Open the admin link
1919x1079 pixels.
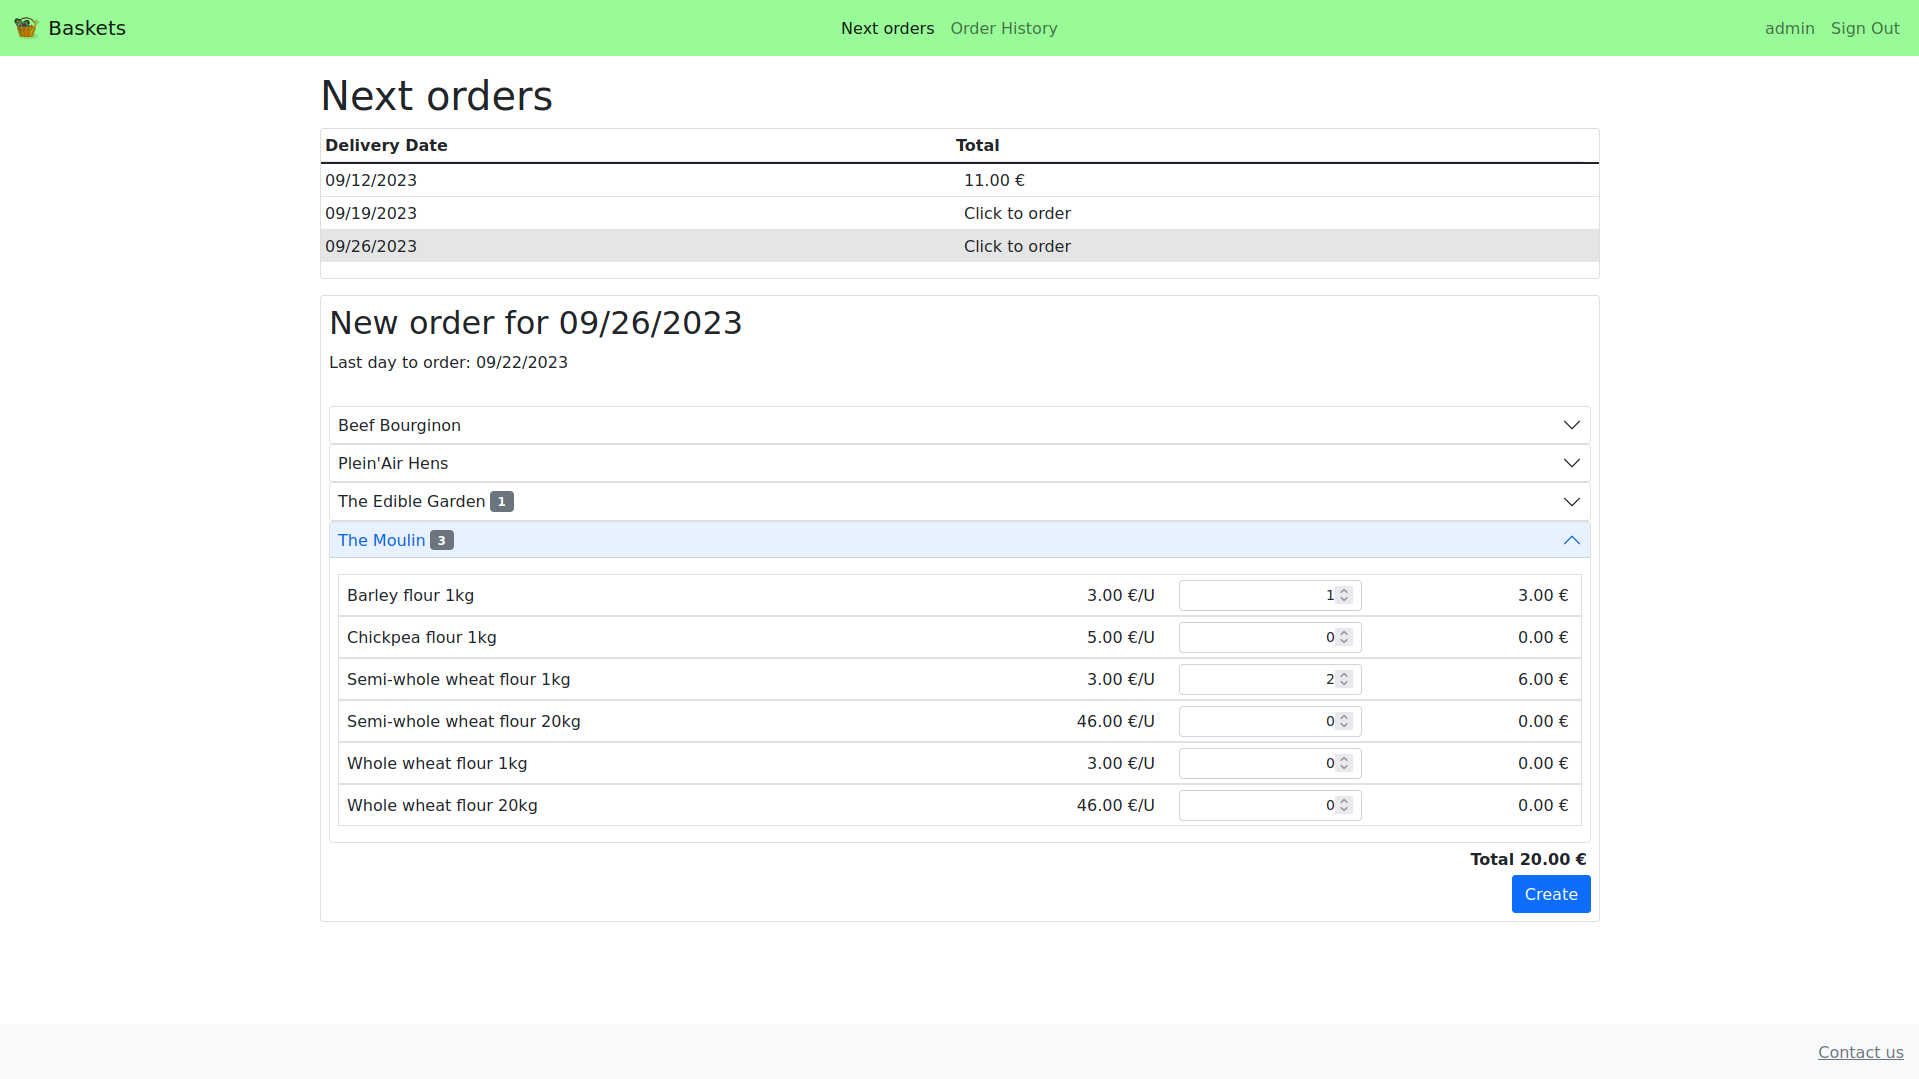[x=1789, y=28]
